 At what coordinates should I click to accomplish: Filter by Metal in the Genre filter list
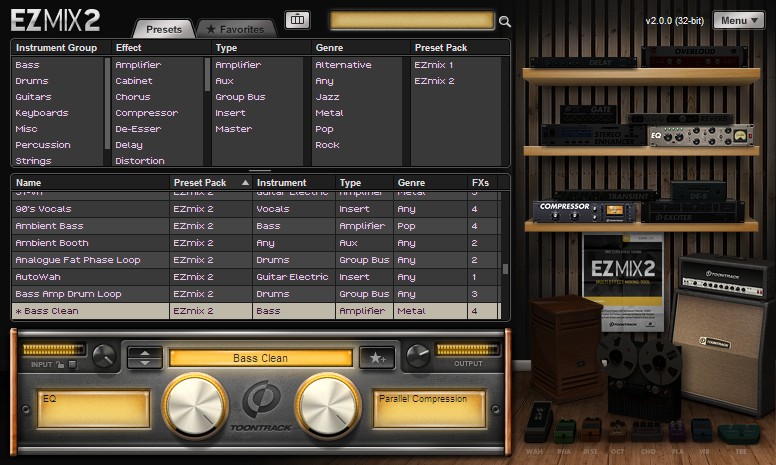click(x=329, y=113)
